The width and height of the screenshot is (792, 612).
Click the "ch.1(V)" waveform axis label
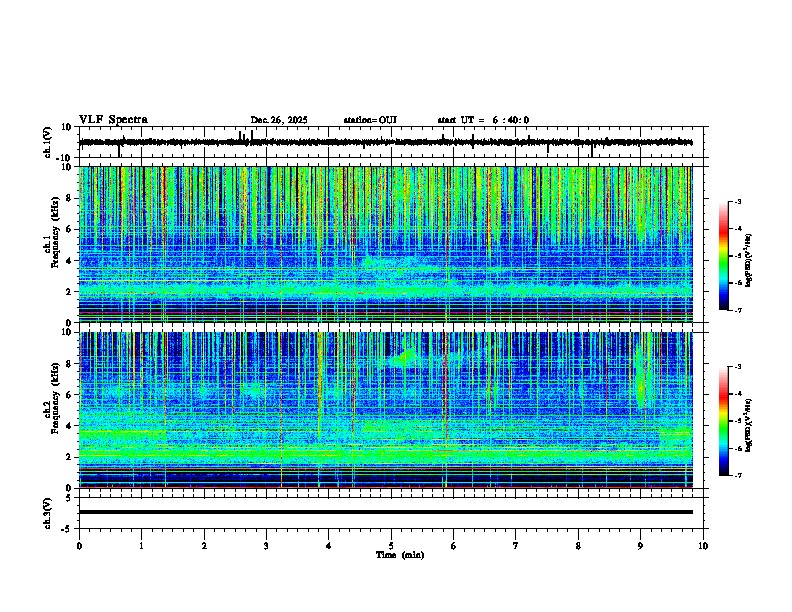(48, 142)
